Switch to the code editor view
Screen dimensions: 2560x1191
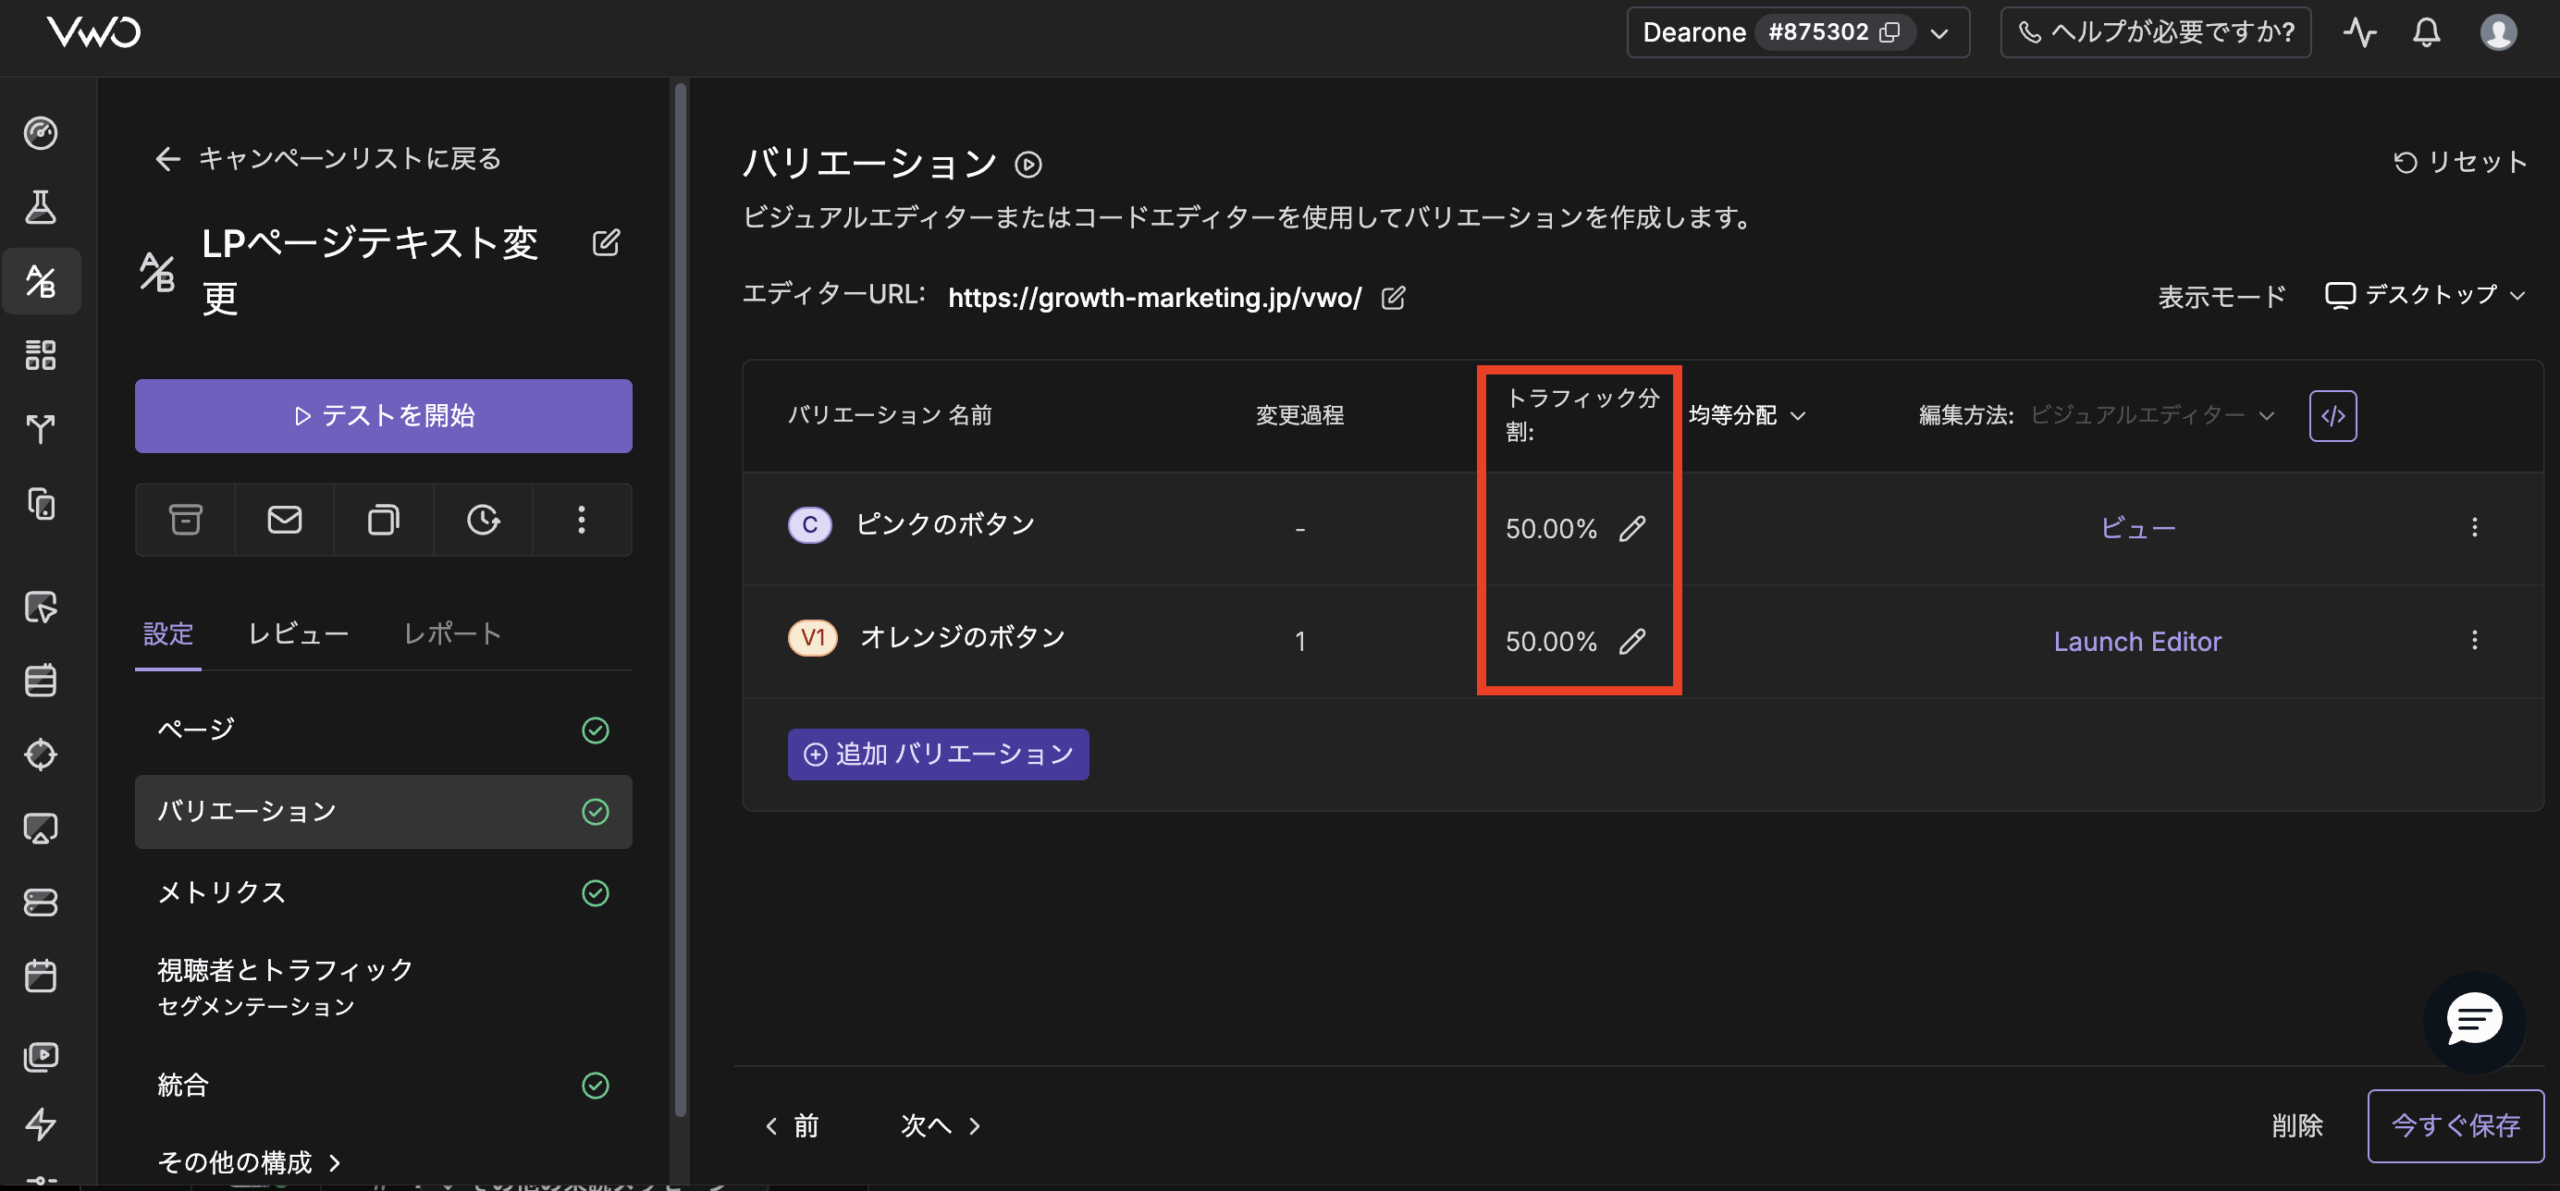pos(2333,414)
